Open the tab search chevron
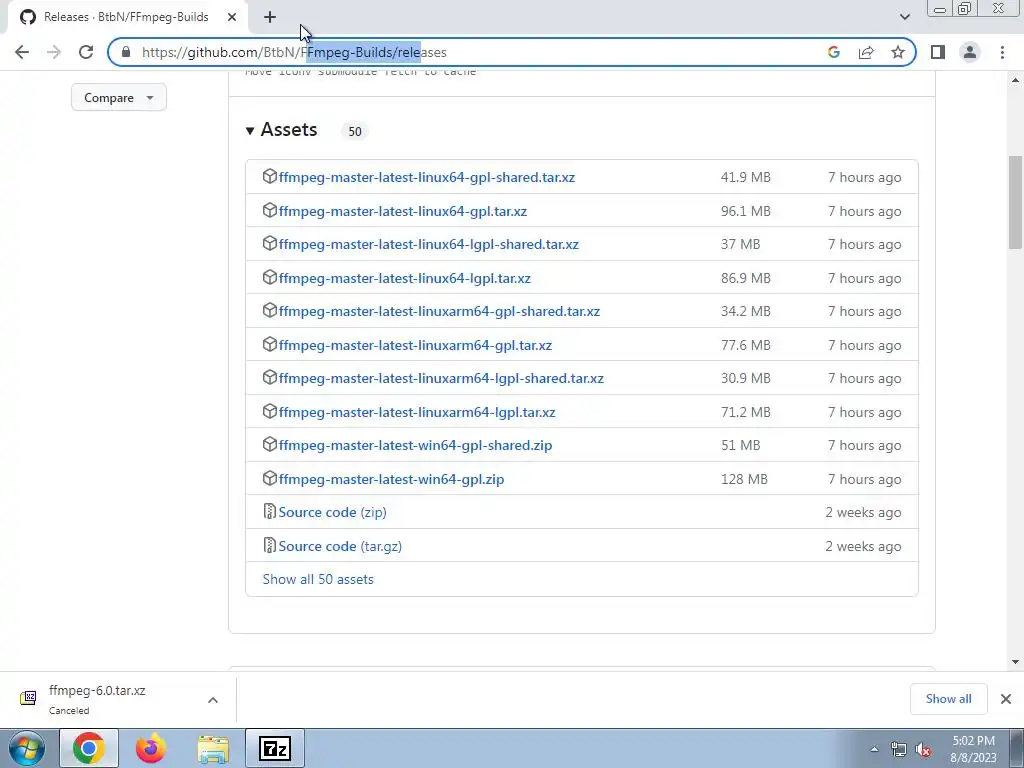The width and height of the screenshot is (1024, 768). 904,17
